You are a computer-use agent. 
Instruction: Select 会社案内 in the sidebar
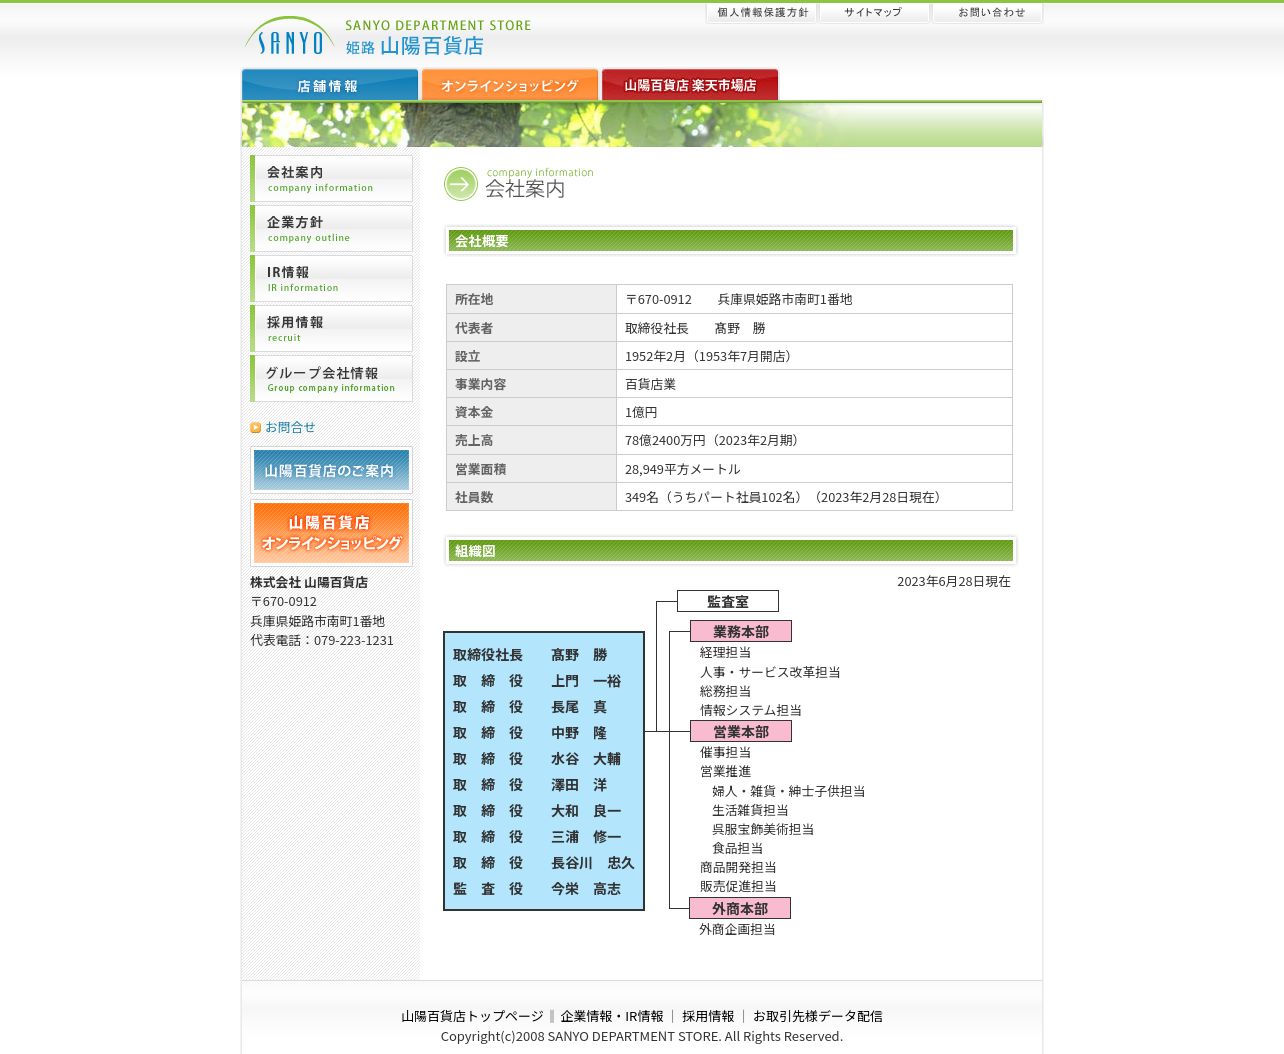click(x=332, y=179)
